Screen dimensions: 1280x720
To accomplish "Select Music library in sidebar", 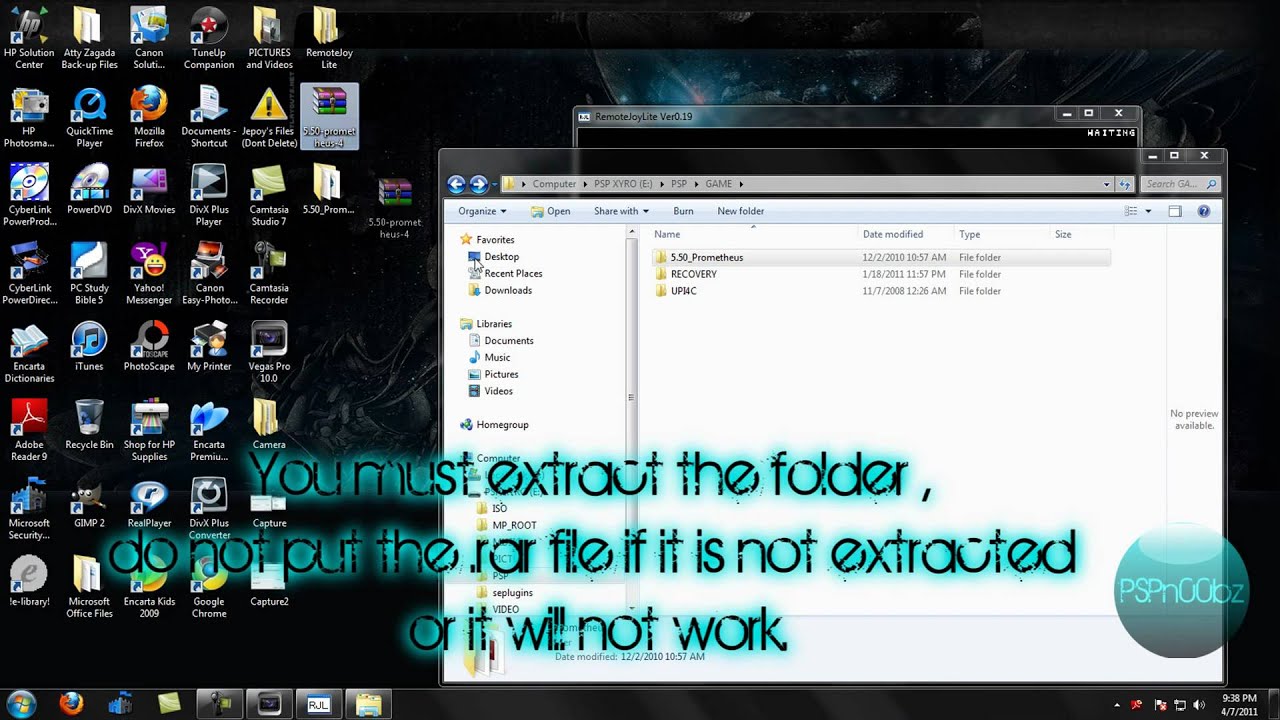I will pyautogui.click(x=489, y=357).
